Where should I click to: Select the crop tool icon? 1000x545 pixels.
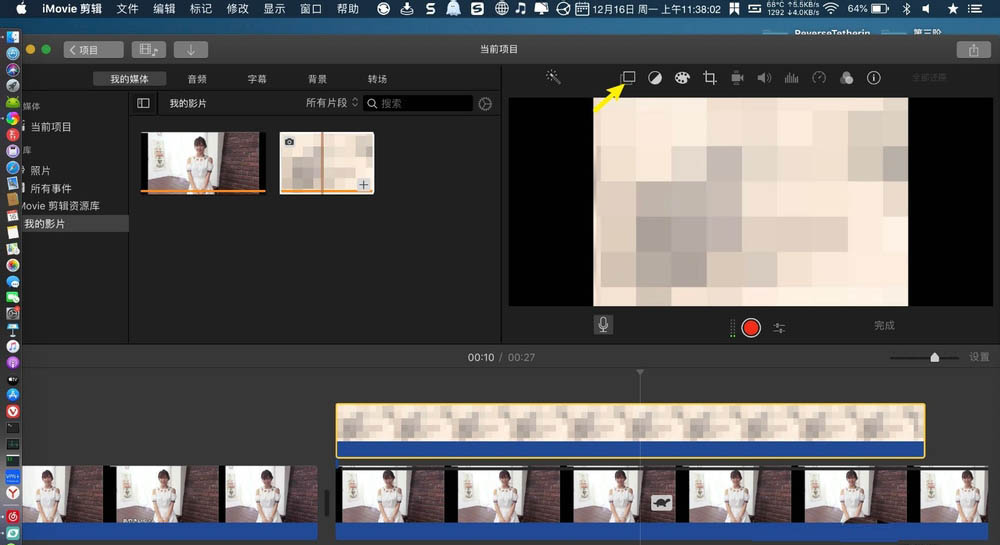coord(710,78)
